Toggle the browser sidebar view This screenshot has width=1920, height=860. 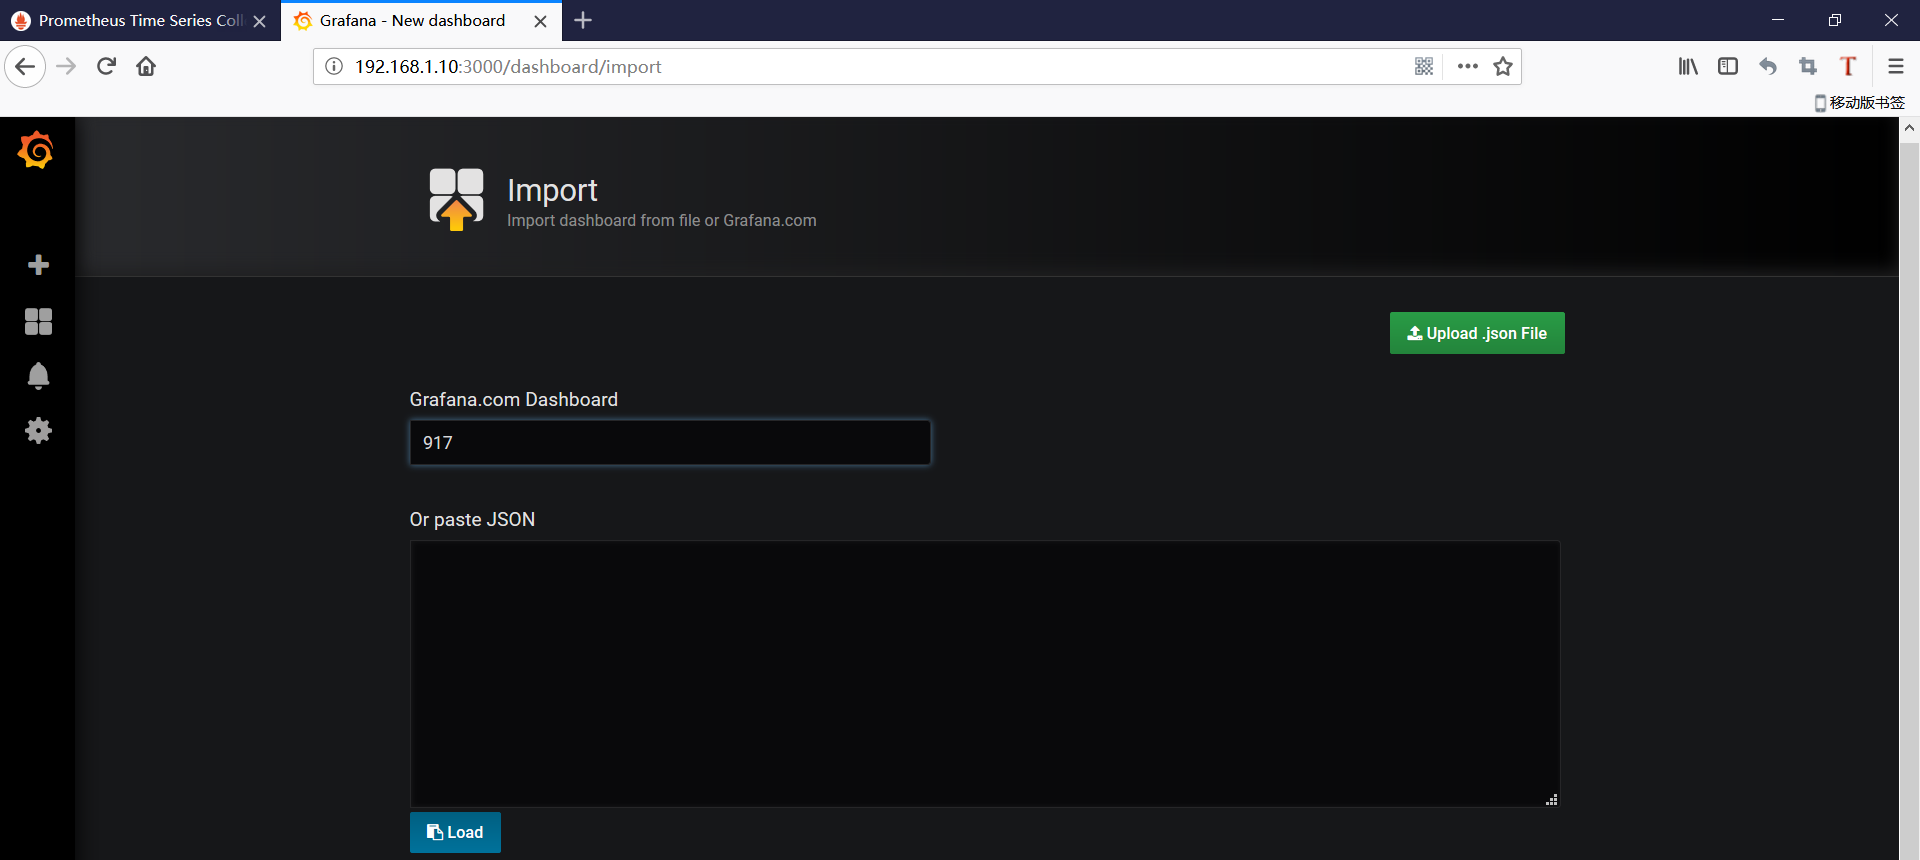(x=1727, y=67)
